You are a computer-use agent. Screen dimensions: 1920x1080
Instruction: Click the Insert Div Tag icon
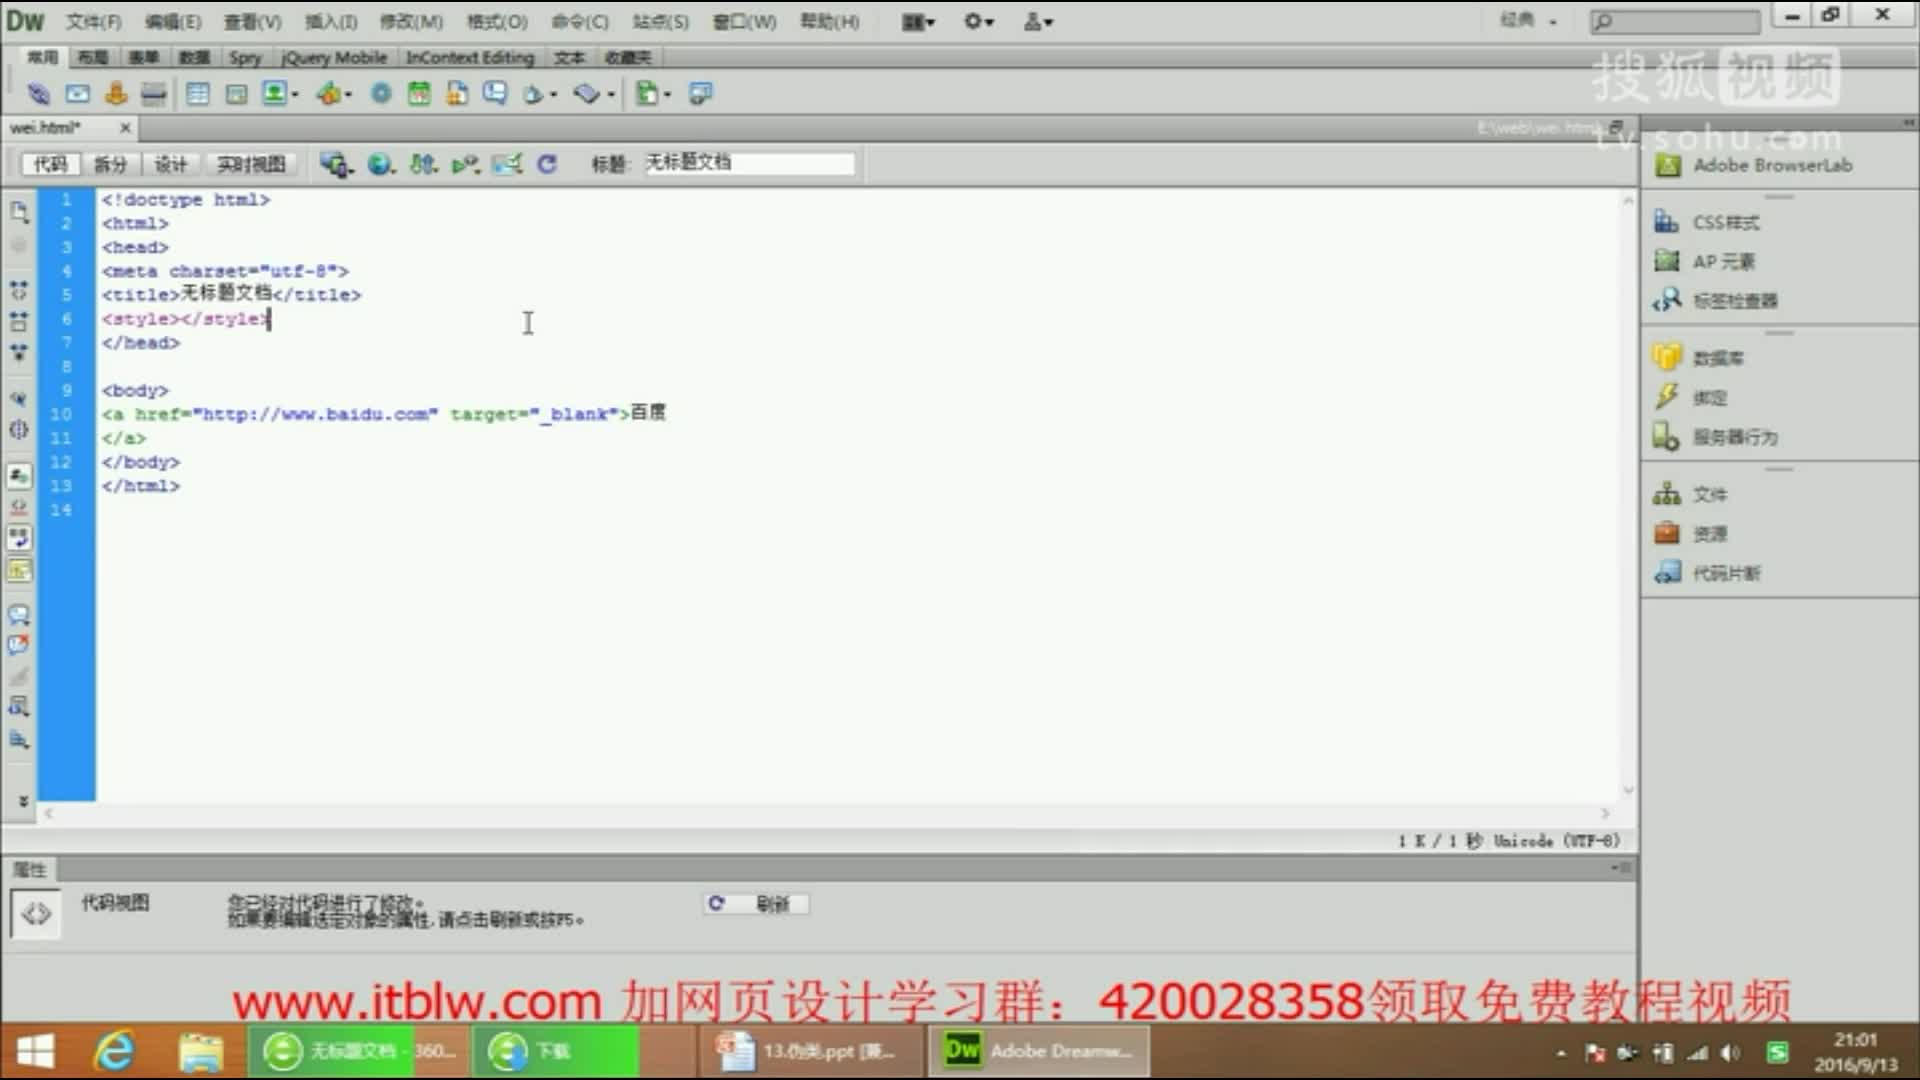tap(236, 94)
